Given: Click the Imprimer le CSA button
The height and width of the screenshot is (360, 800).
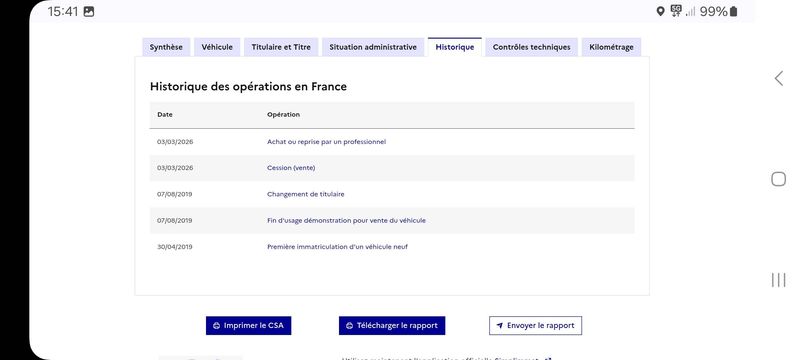Looking at the screenshot, I should coord(248,326).
